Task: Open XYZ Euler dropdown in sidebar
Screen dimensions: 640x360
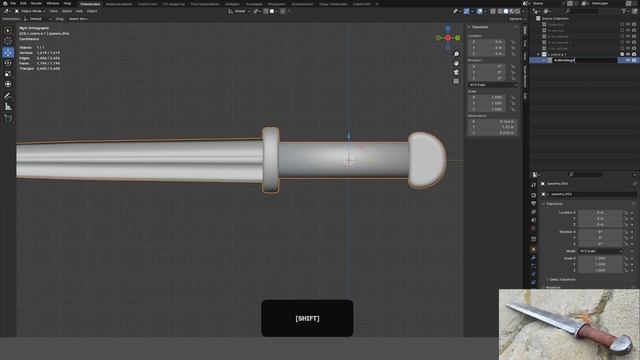Action: click(x=493, y=85)
